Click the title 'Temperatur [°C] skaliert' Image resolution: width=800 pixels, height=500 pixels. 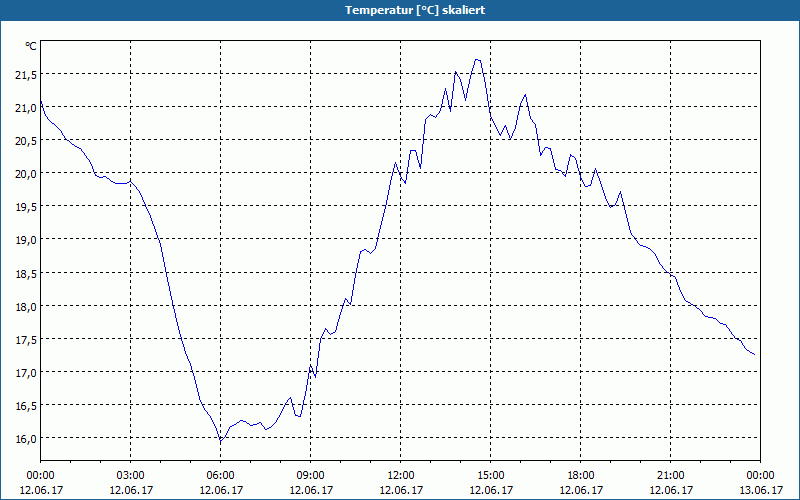point(415,10)
